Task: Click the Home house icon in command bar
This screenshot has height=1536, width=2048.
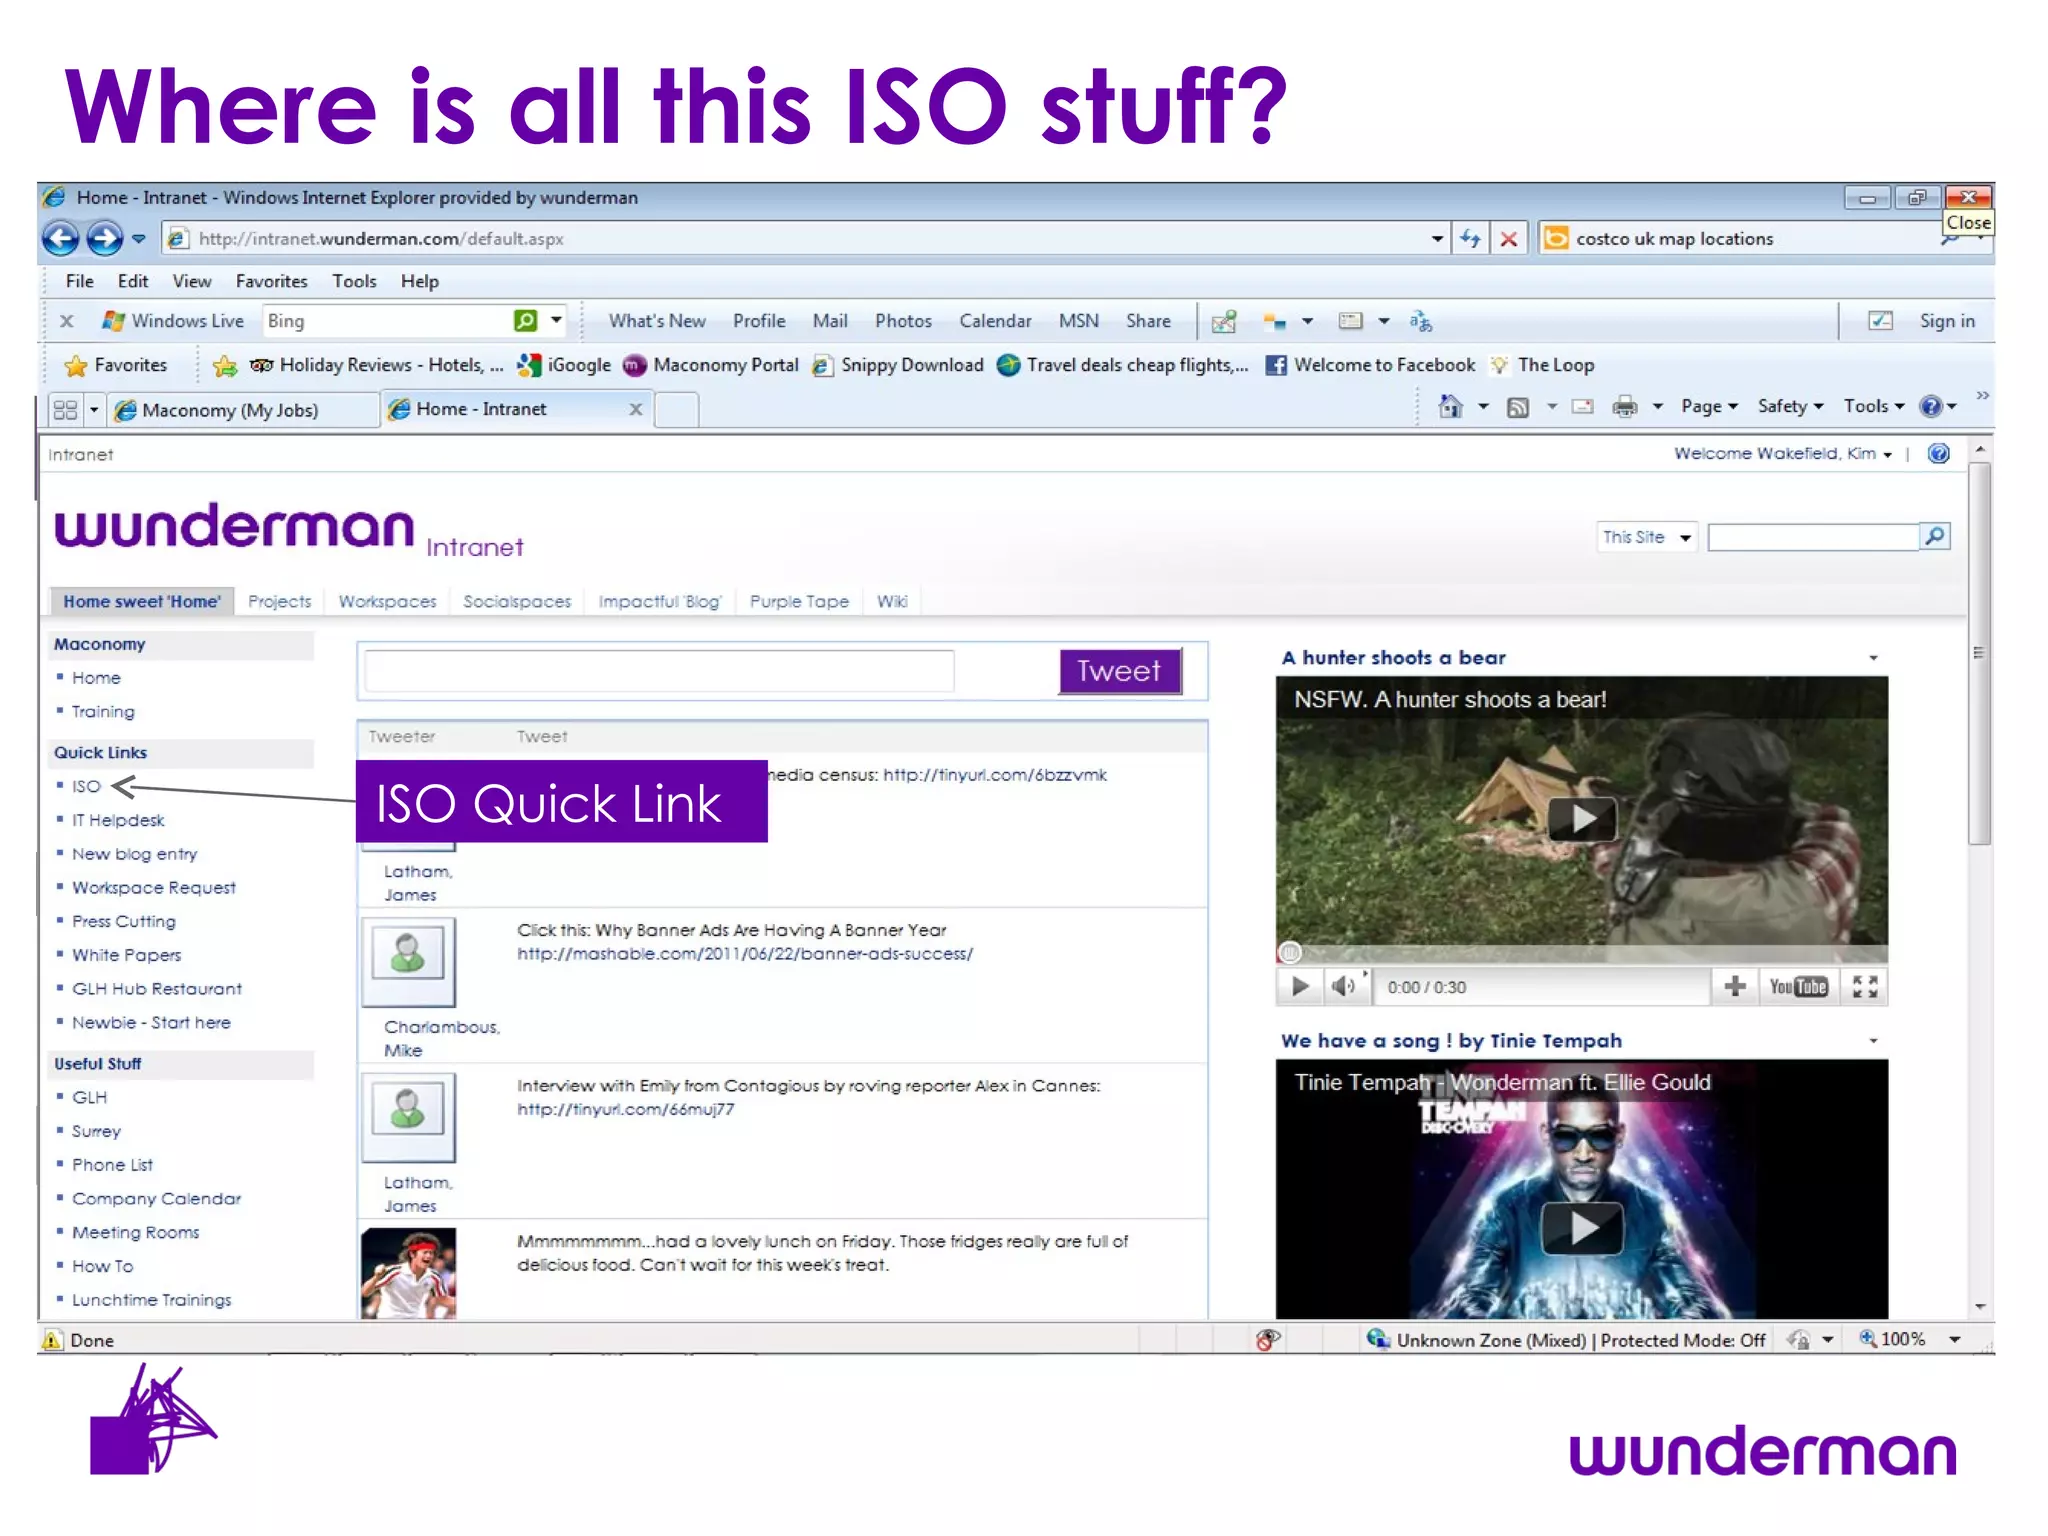Action: (x=1450, y=406)
